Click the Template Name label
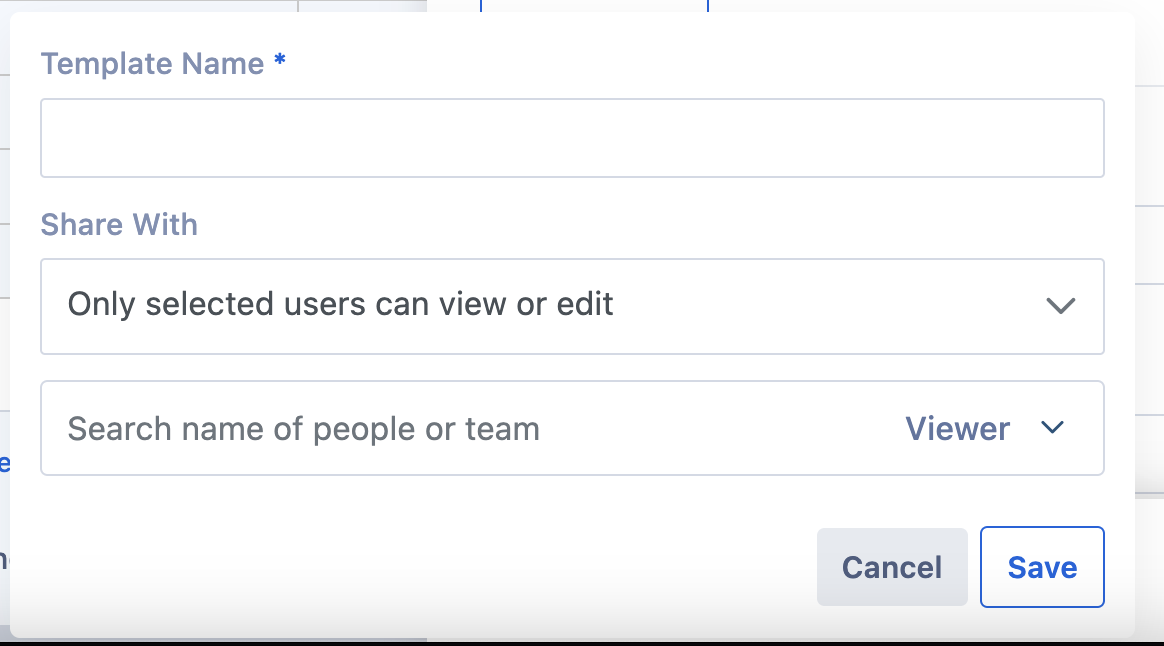 point(152,64)
